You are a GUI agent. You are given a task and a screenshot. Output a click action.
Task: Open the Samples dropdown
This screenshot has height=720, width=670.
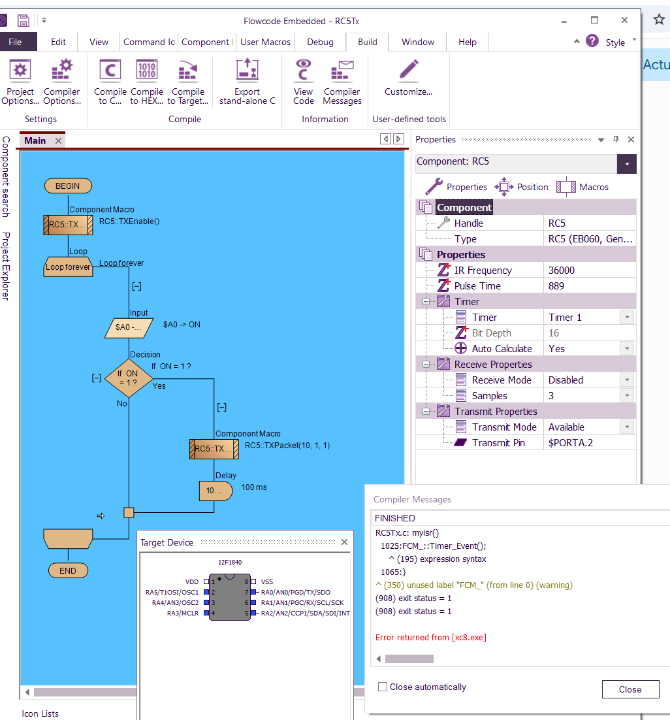tap(627, 395)
